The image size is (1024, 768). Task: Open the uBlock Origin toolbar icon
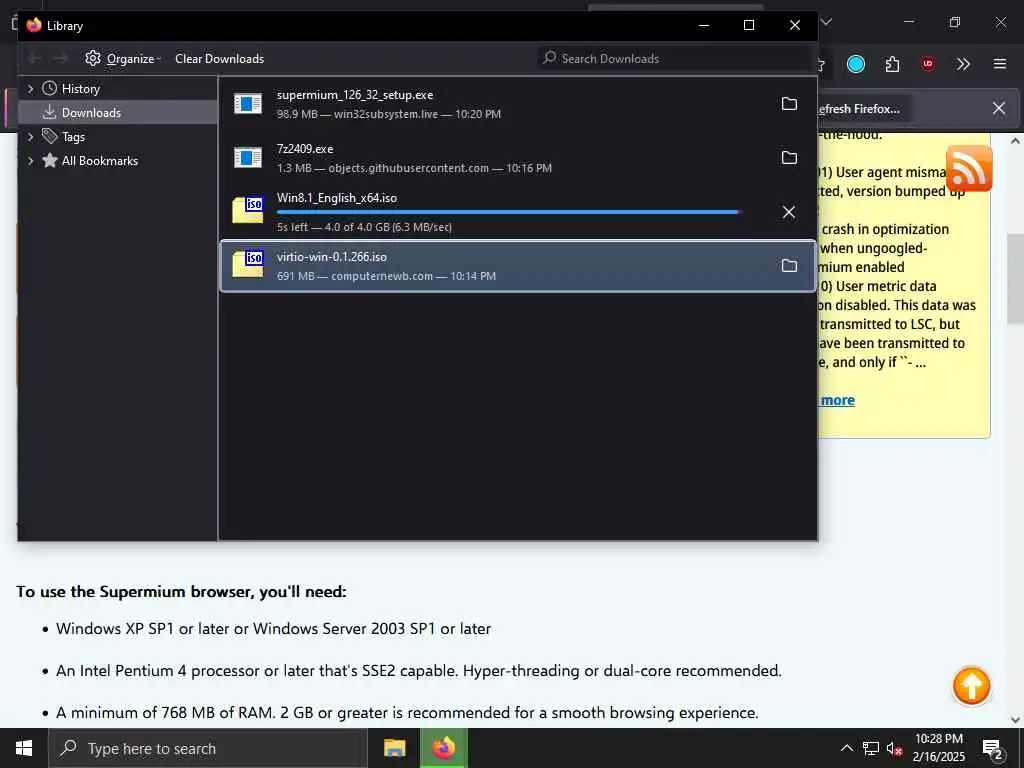point(927,64)
